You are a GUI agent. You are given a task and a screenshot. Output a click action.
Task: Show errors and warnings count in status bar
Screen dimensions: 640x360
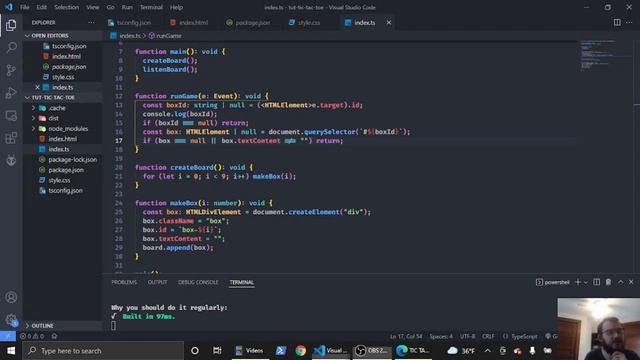[31, 336]
